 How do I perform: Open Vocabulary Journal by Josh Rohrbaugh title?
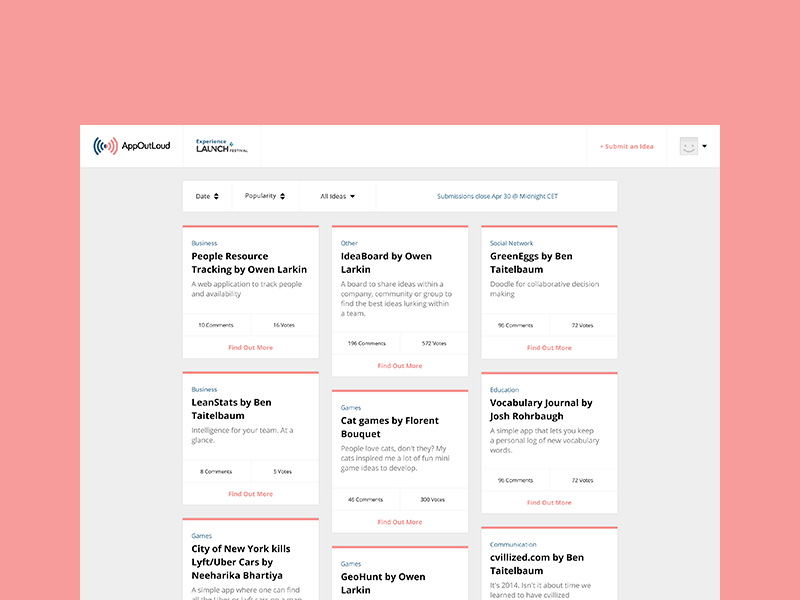(x=541, y=409)
